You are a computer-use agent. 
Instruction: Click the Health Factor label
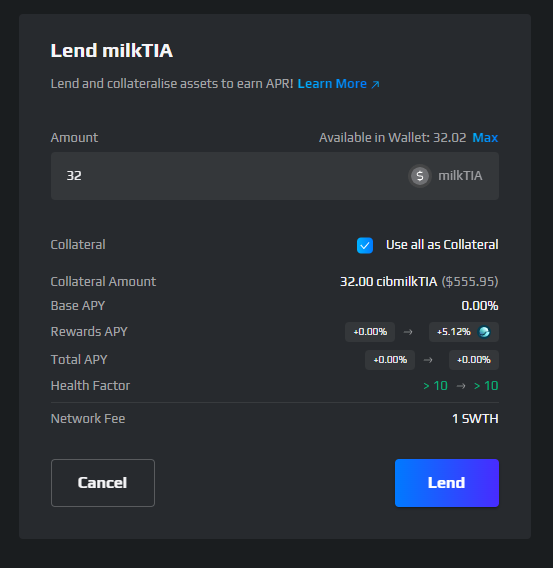[90, 386]
